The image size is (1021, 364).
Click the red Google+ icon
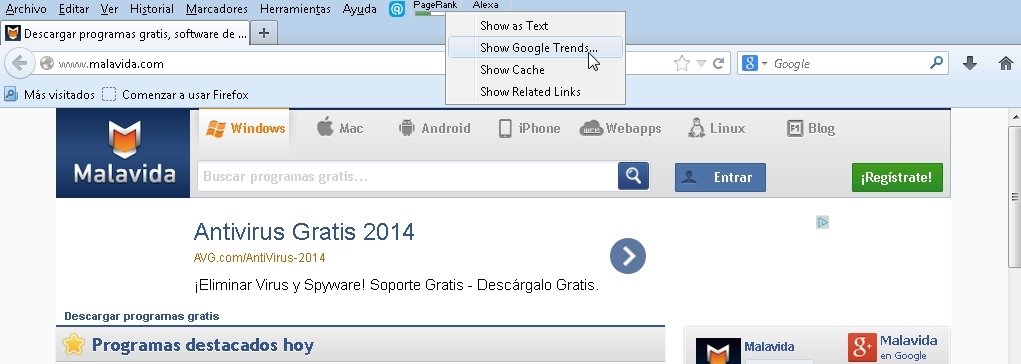[862, 348]
